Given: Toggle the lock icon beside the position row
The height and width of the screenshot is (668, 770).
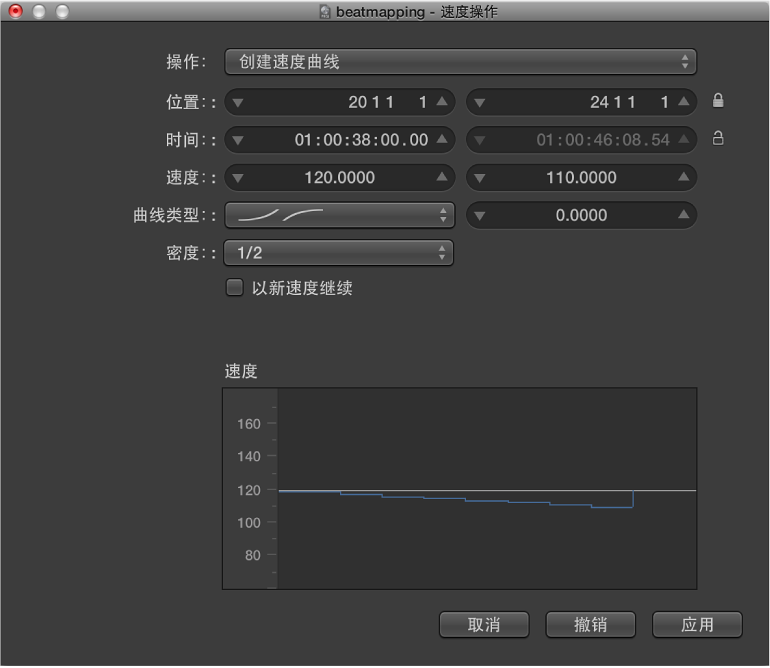Looking at the screenshot, I should 718,101.
